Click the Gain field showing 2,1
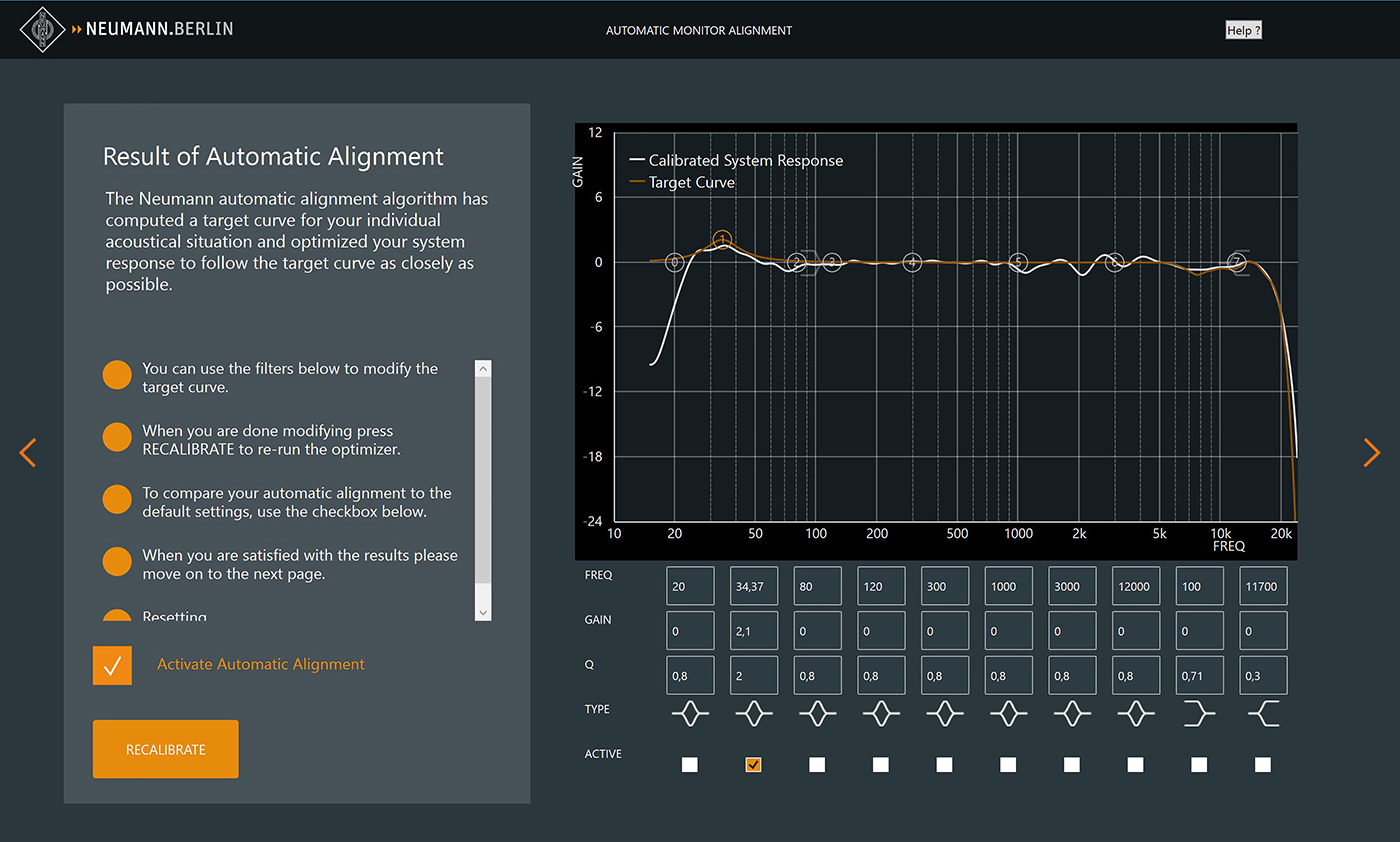Viewport: 1400px width, 842px height. coord(754,631)
